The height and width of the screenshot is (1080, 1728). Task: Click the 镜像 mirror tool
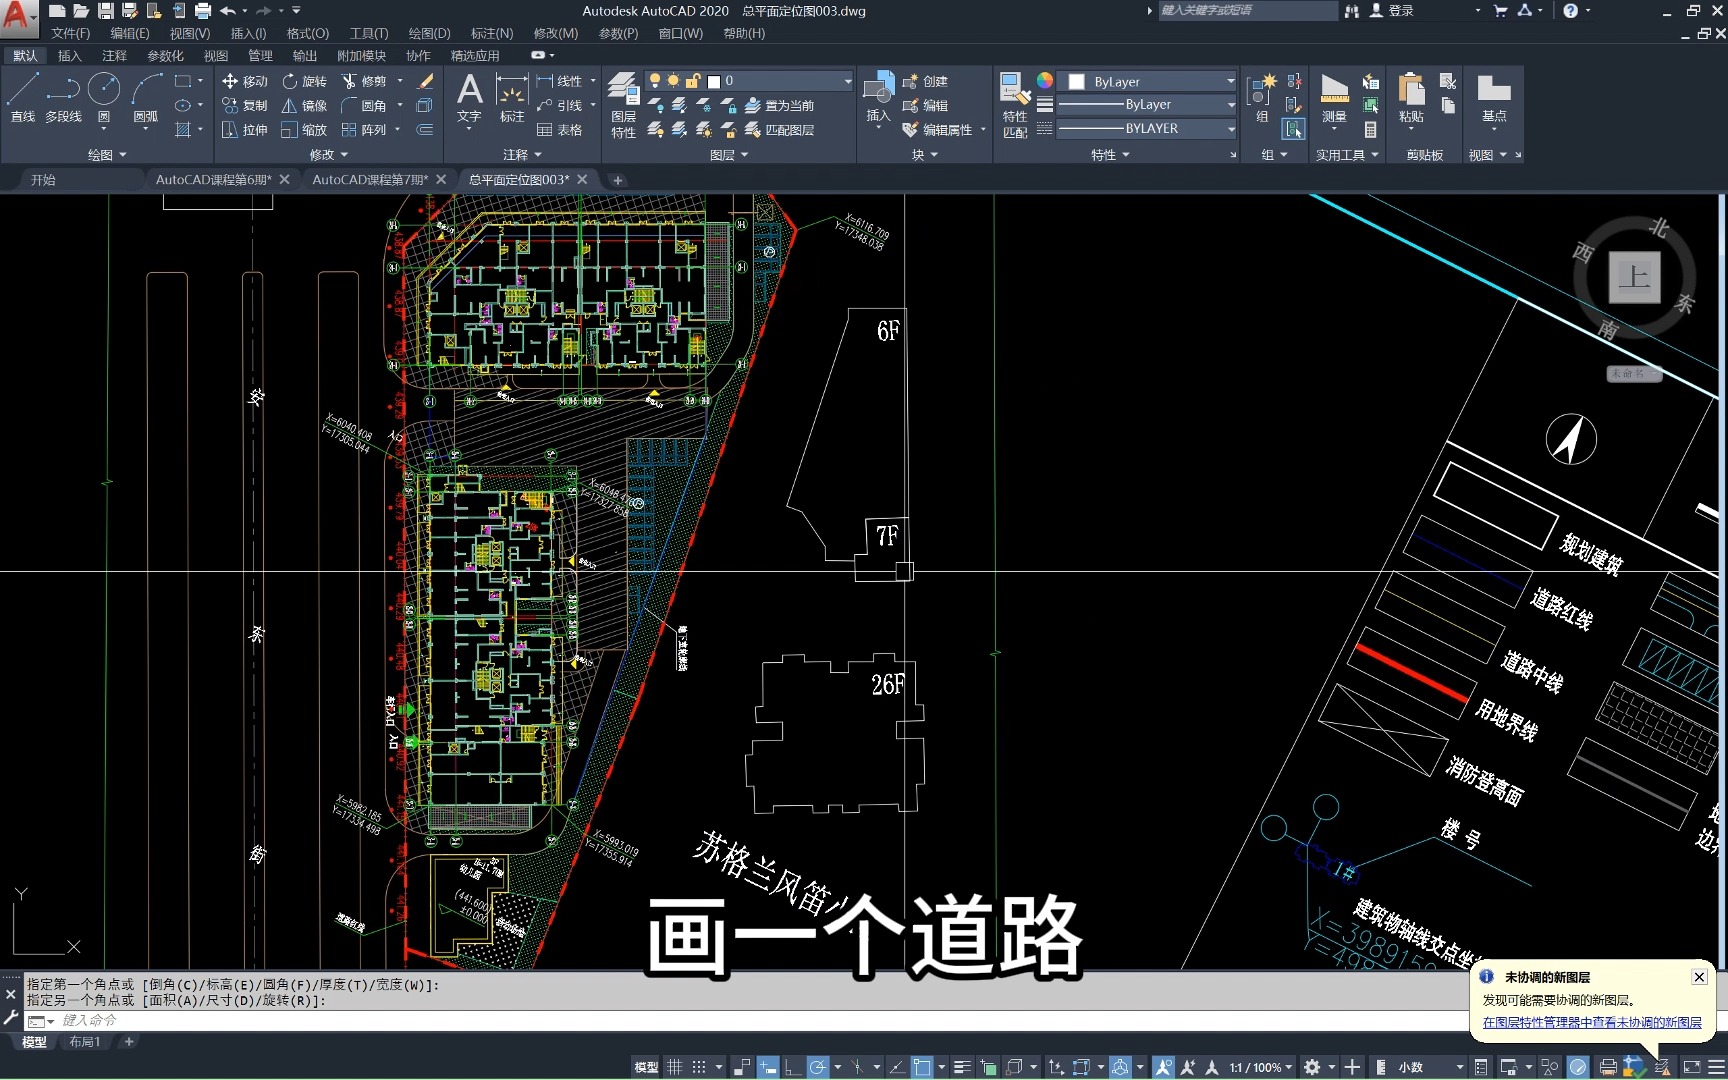click(304, 105)
